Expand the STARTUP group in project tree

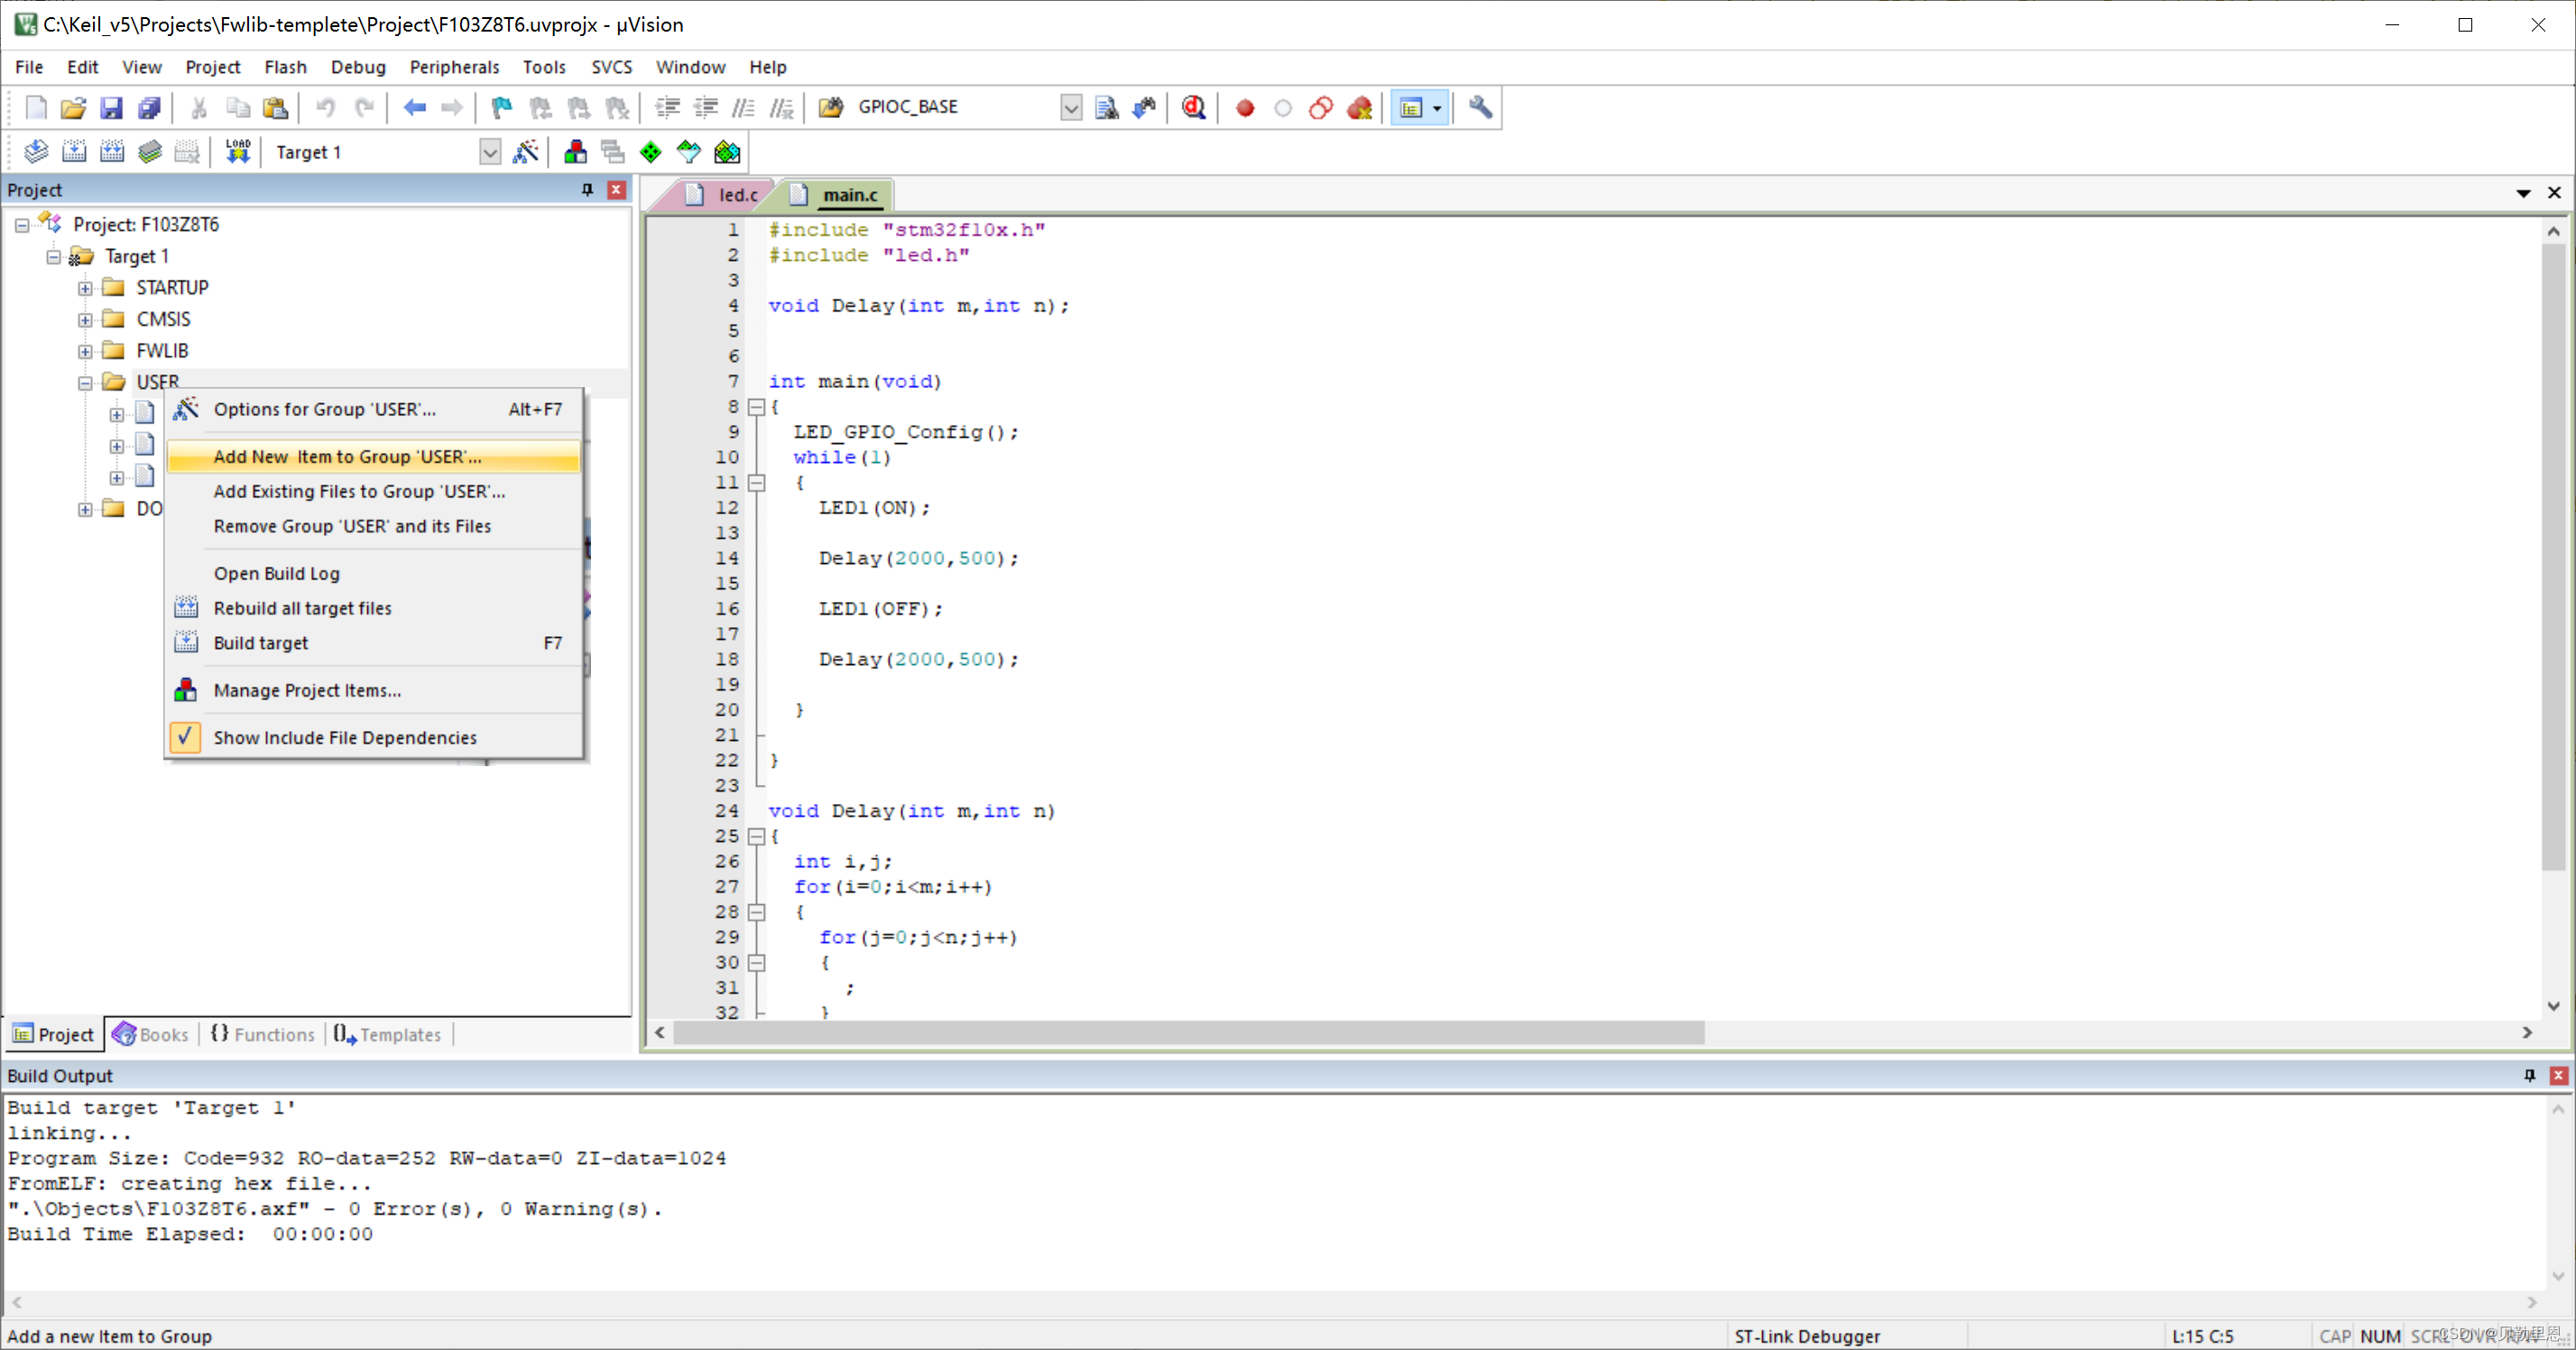pyautogui.click(x=87, y=286)
